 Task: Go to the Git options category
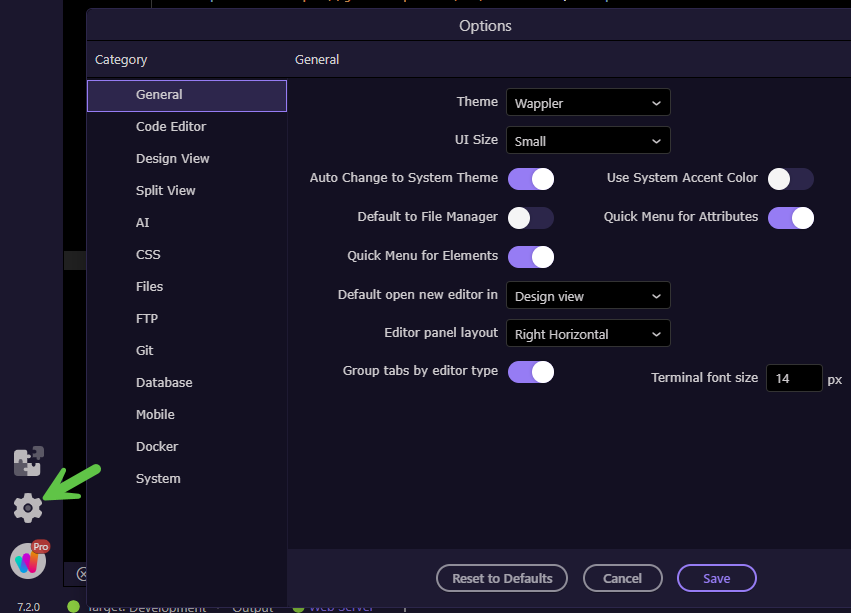(145, 351)
